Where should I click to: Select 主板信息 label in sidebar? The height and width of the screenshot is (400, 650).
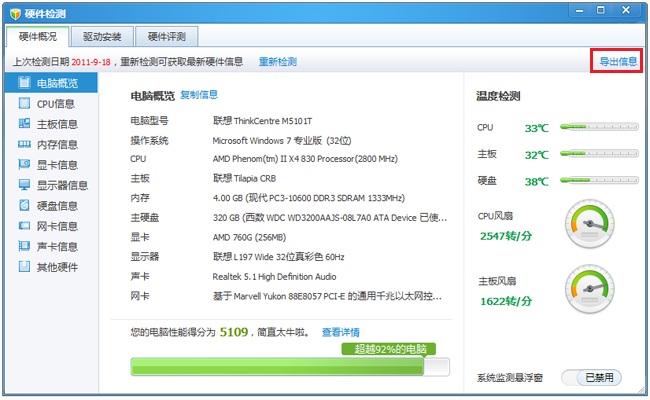(x=57, y=124)
